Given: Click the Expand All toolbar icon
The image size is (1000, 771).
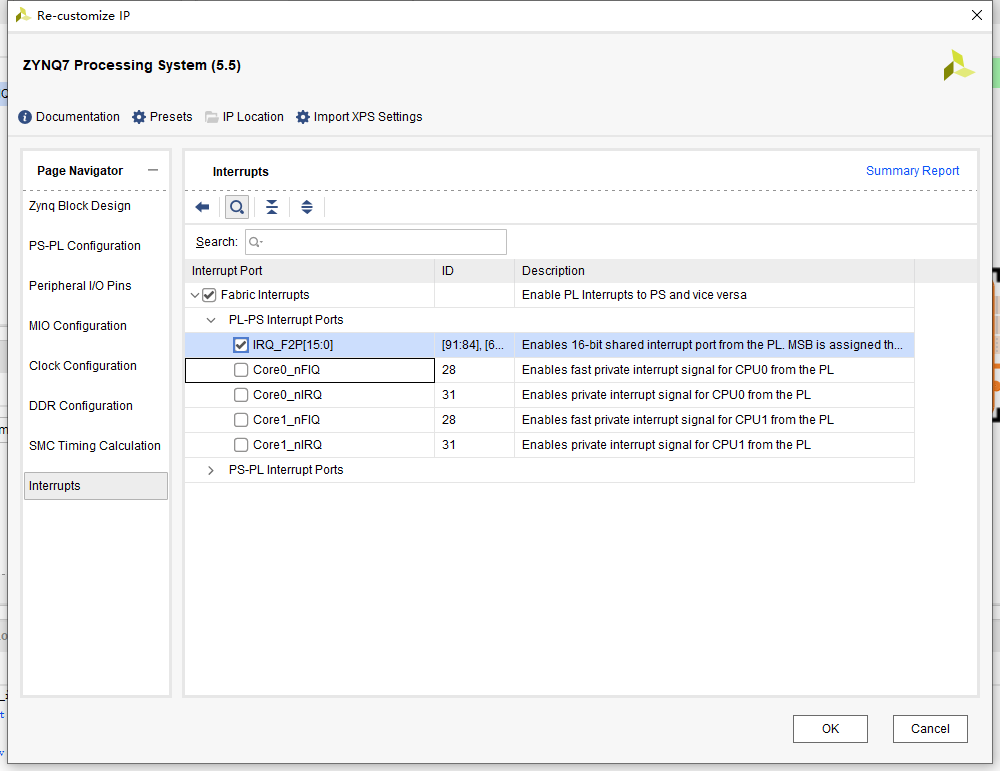Looking at the screenshot, I should [307, 207].
